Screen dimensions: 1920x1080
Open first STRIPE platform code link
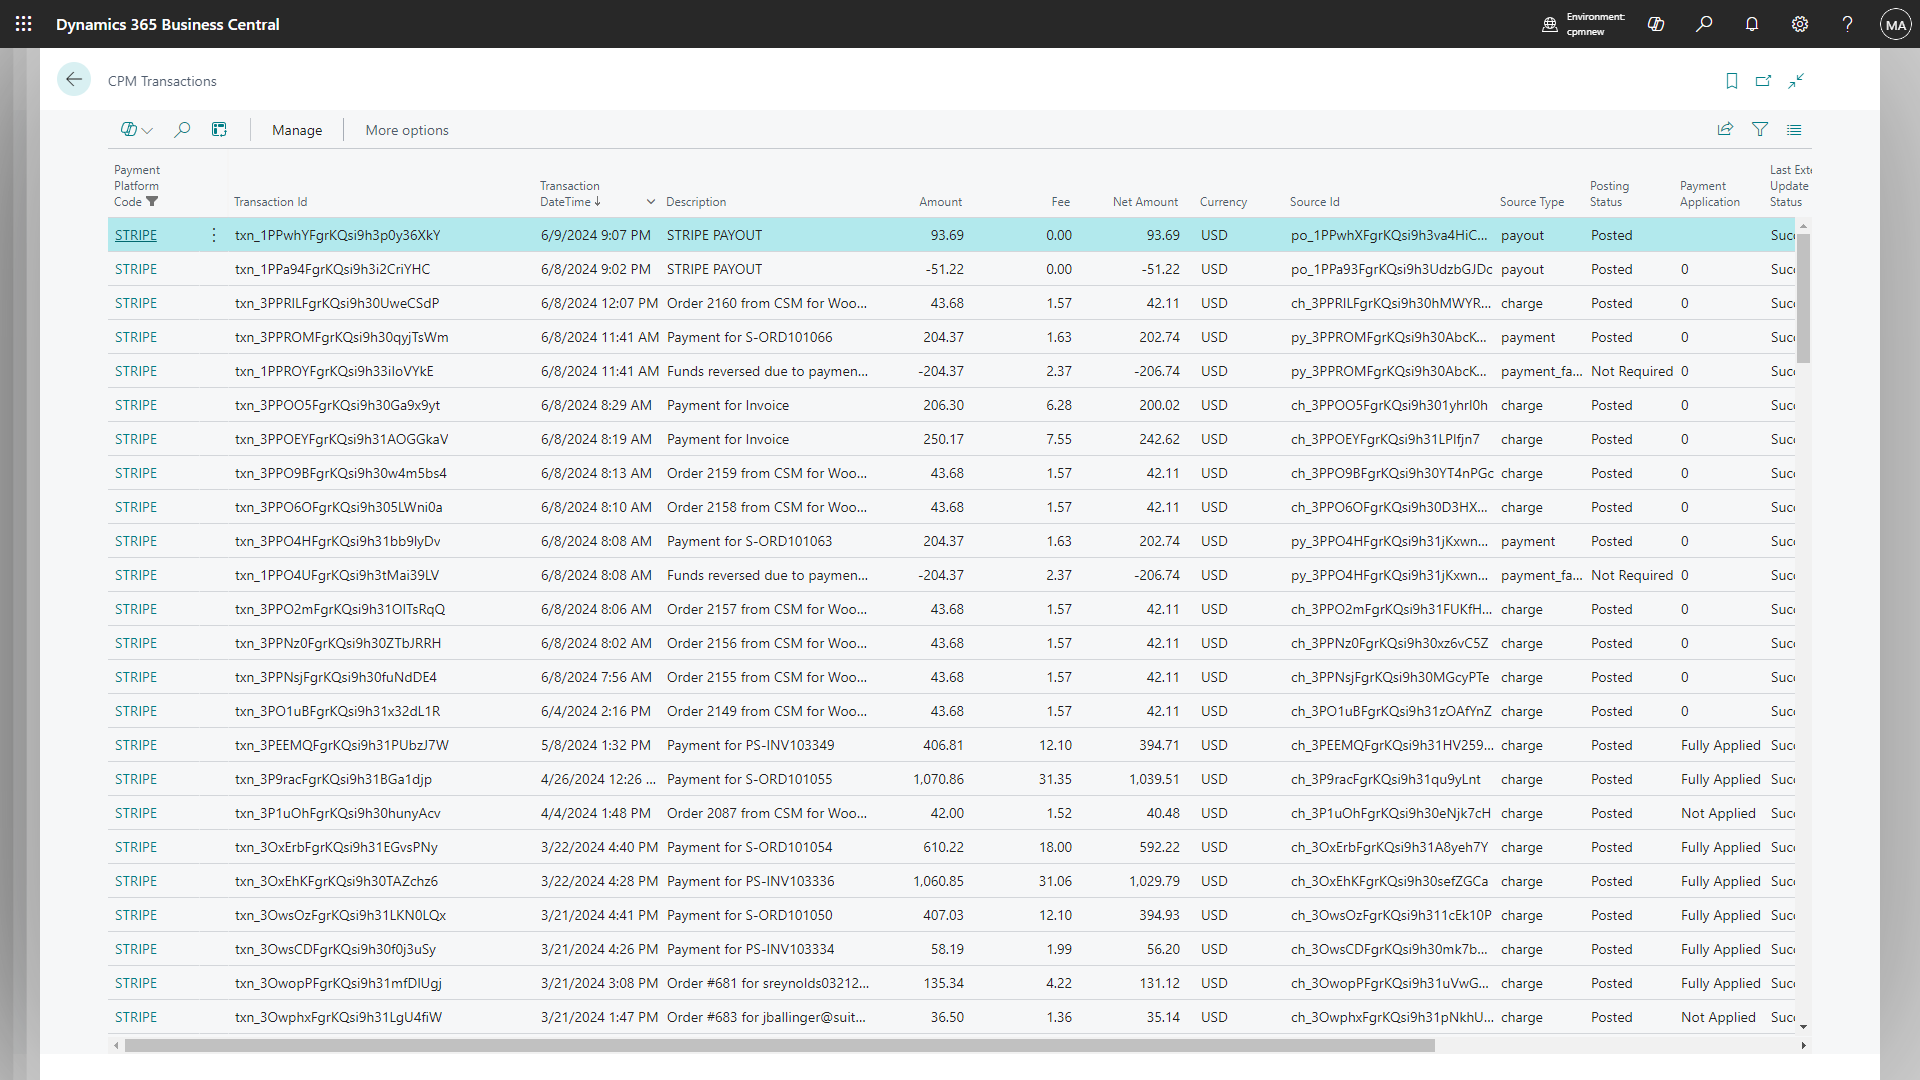(x=136, y=235)
